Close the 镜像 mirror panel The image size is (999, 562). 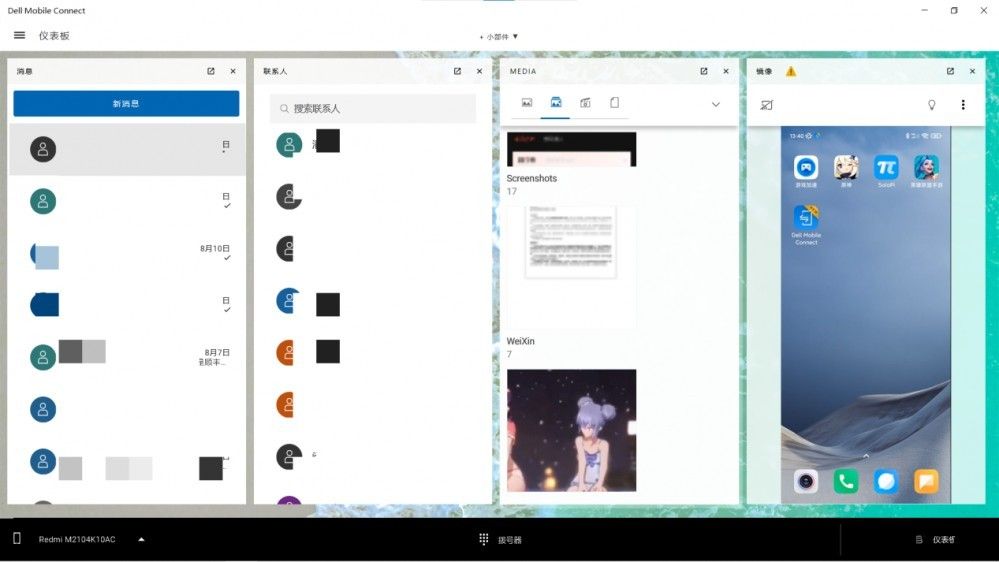[973, 71]
